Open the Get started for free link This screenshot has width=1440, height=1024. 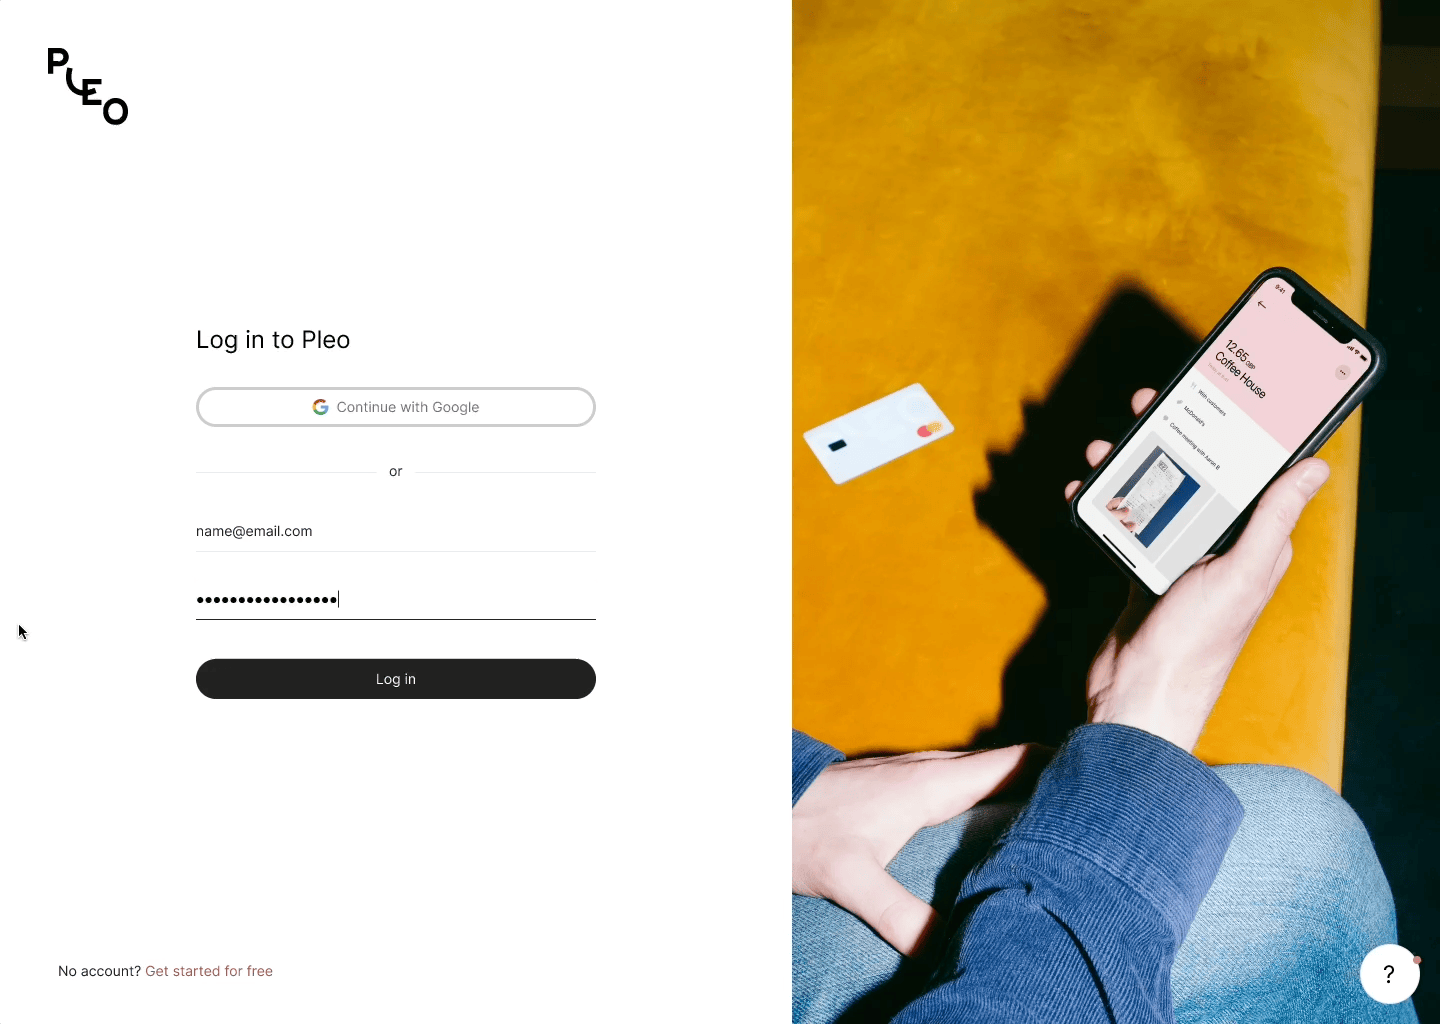(x=209, y=971)
